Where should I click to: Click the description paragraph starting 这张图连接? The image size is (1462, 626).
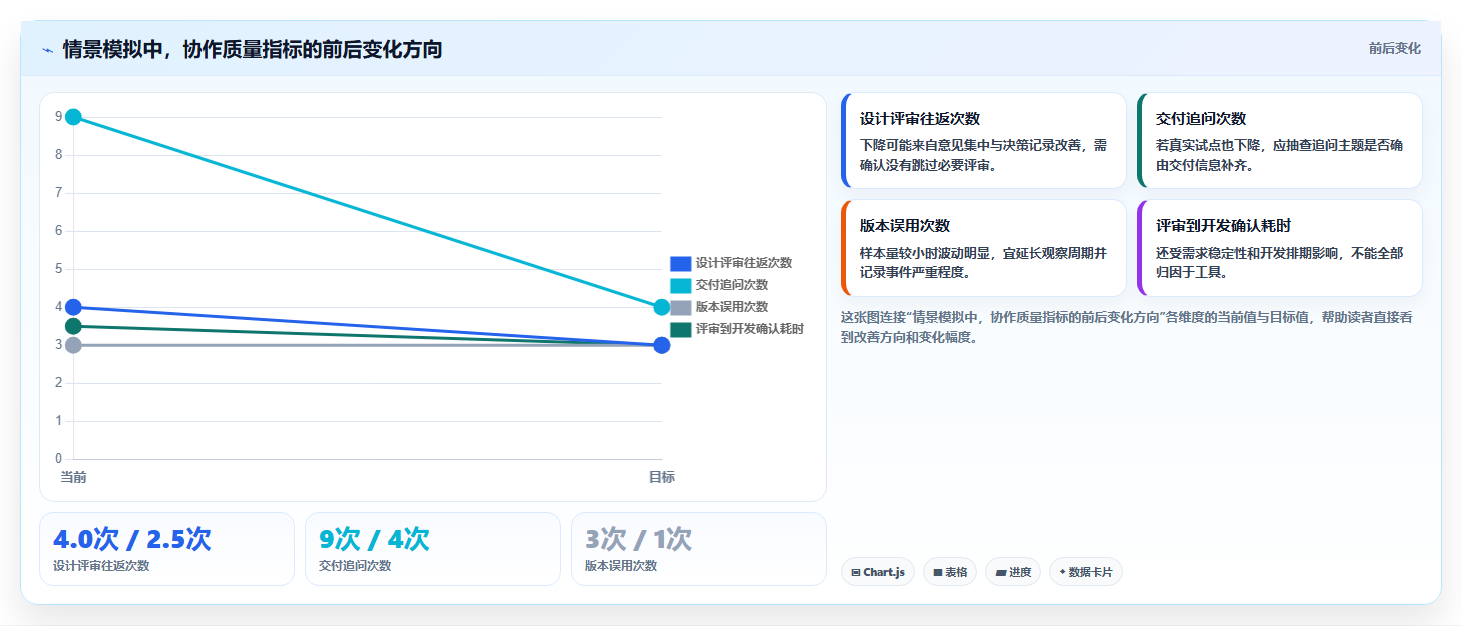1125,327
